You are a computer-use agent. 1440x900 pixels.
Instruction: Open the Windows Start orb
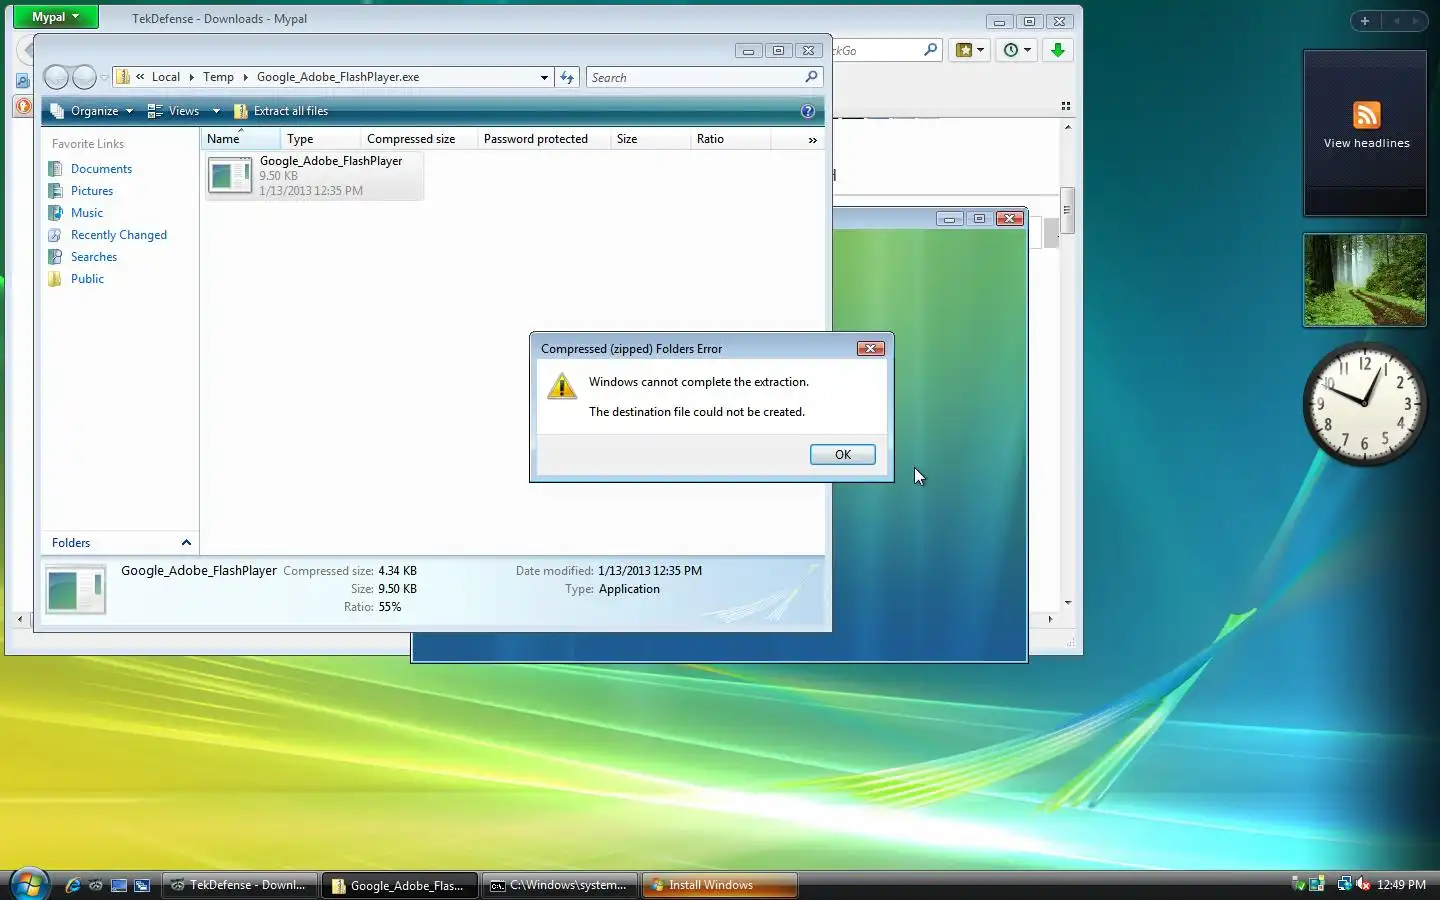coord(28,884)
